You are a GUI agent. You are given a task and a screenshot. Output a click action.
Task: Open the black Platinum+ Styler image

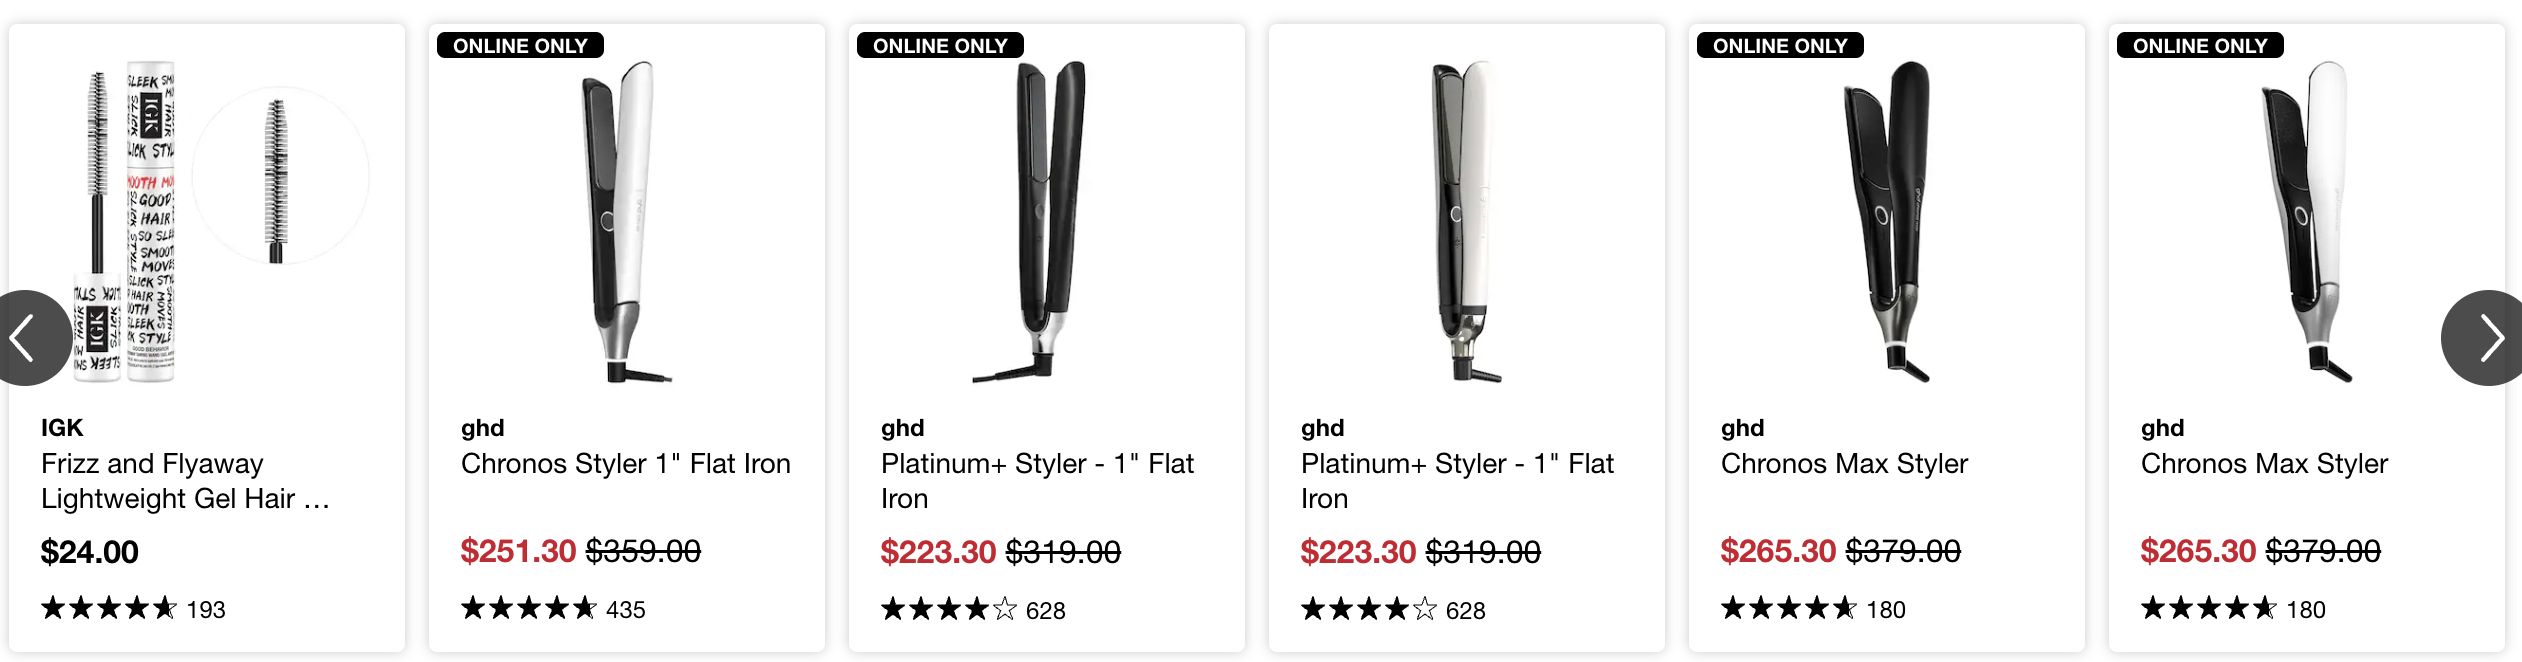1046,222
